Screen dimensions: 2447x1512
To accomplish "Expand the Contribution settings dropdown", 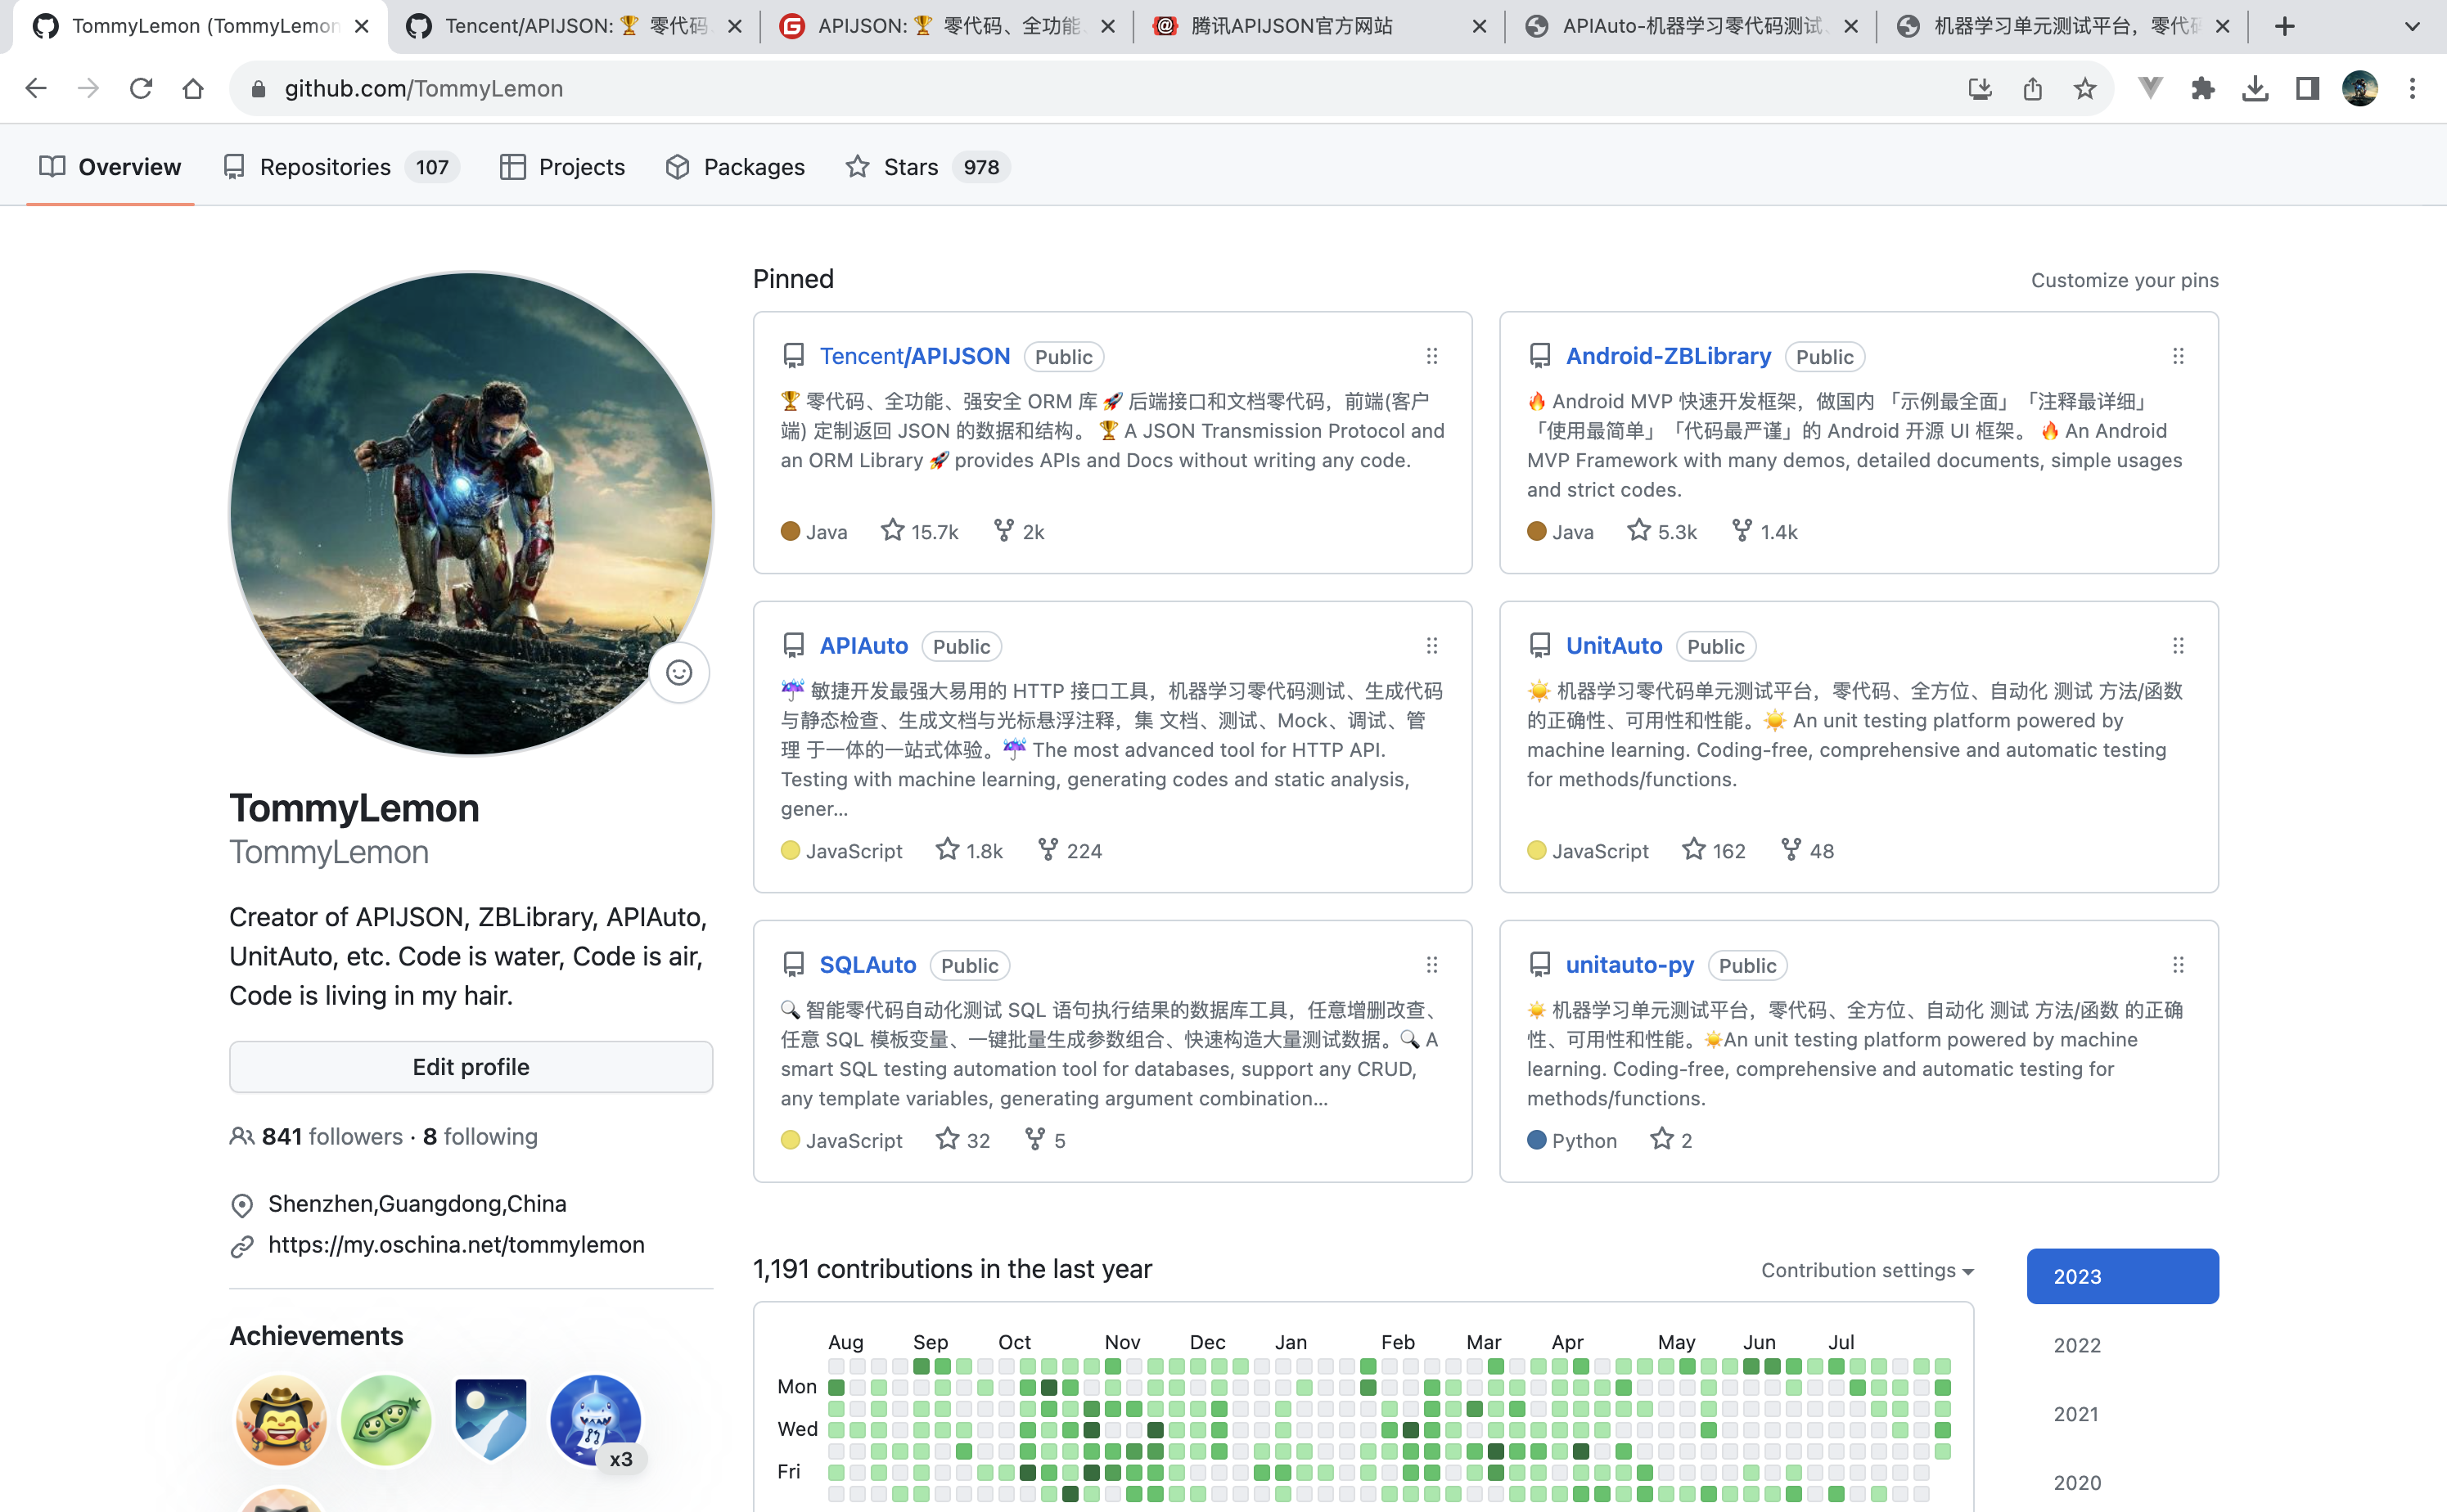I will (1867, 1270).
